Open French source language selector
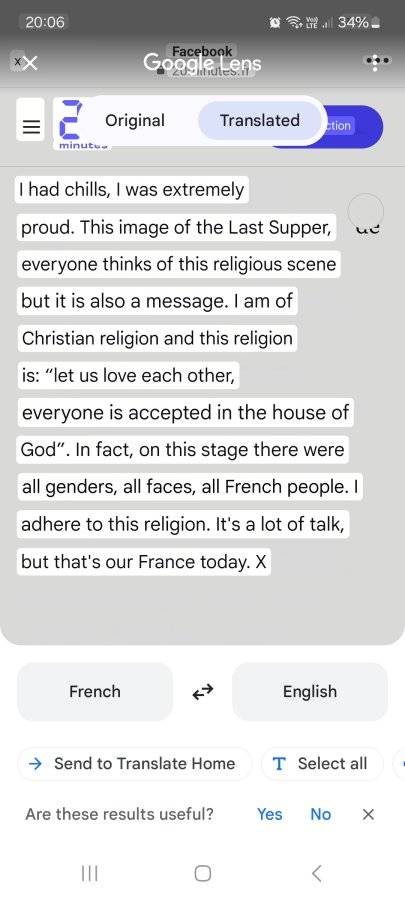Image resolution: width=405 pixels, height=900 pixels. pyautogui.click(x=95, y=692)
